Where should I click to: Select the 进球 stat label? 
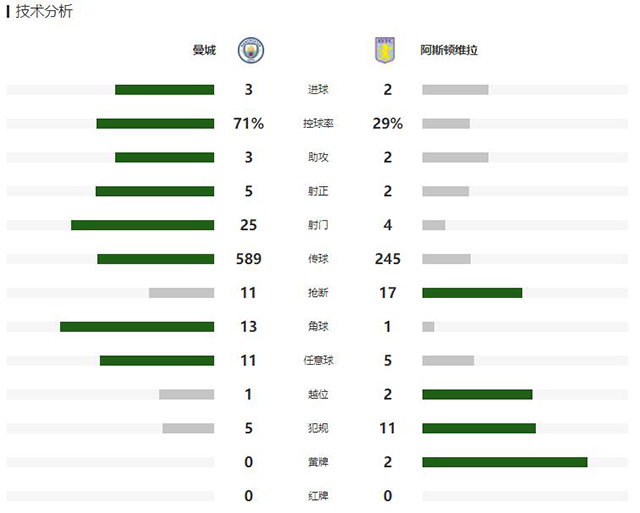[318, 90]
